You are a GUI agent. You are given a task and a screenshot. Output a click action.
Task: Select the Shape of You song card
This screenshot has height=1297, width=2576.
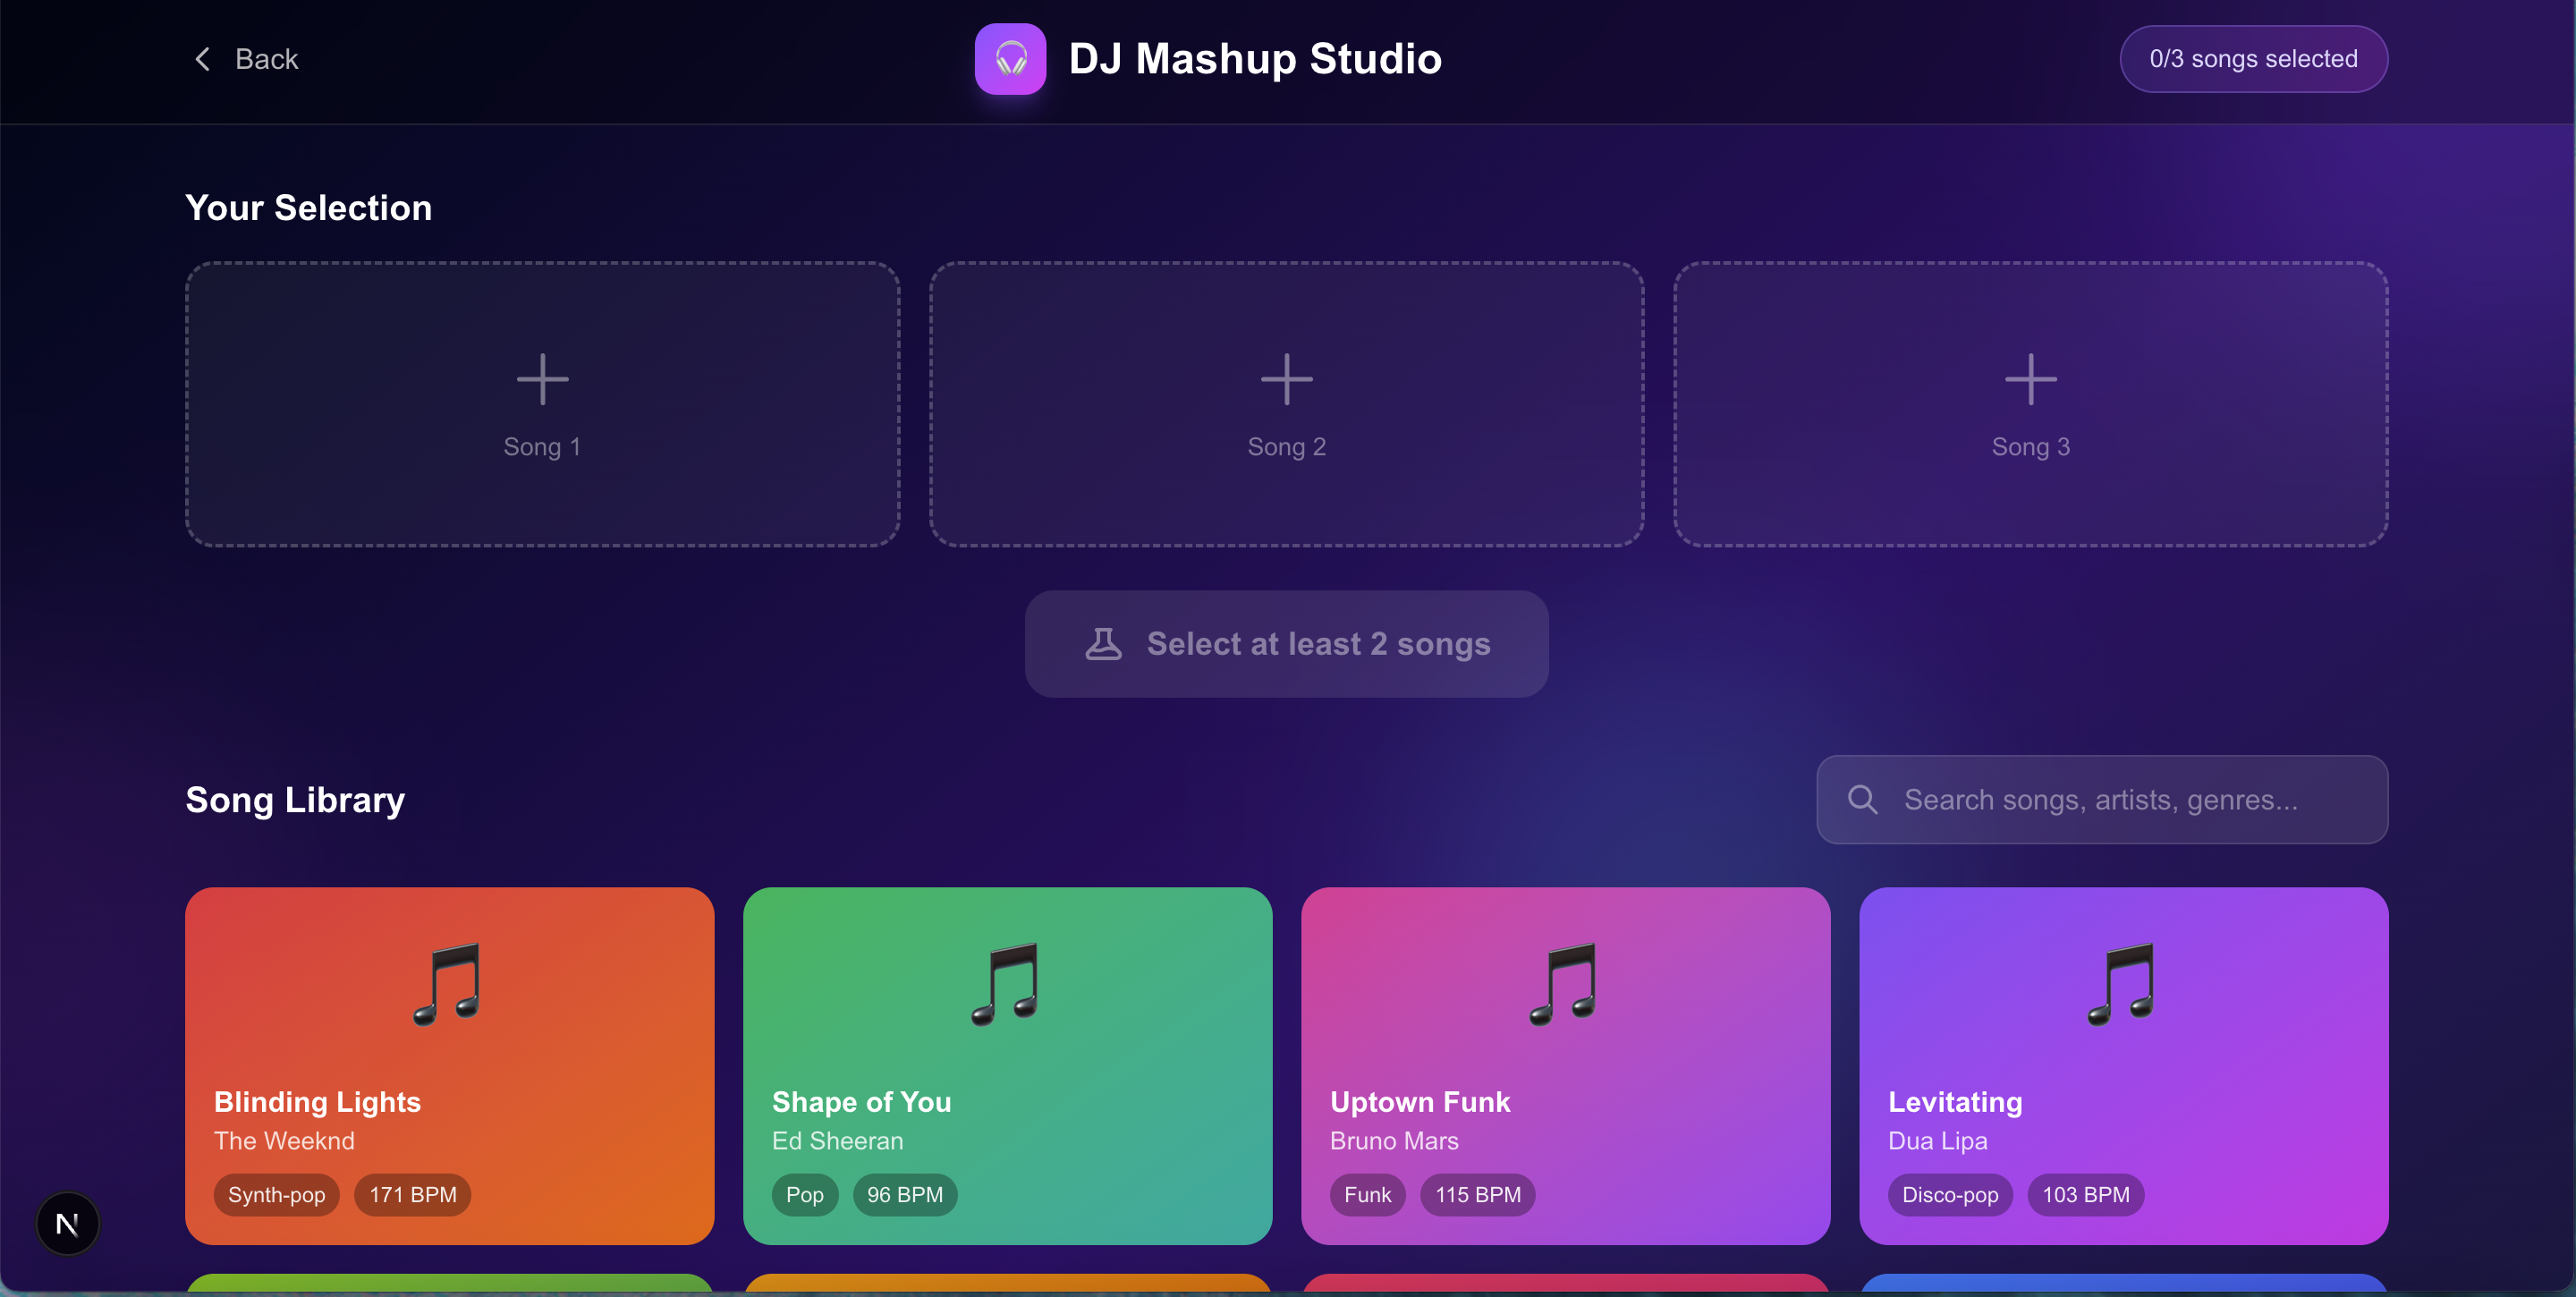(1007, 1065)
